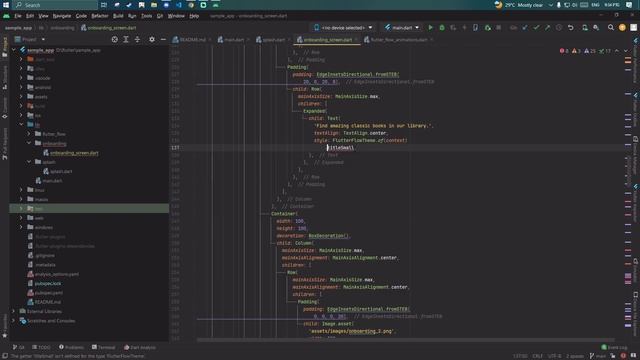
Task: Start debugging with the green bug icon
Action: [442, 28]
